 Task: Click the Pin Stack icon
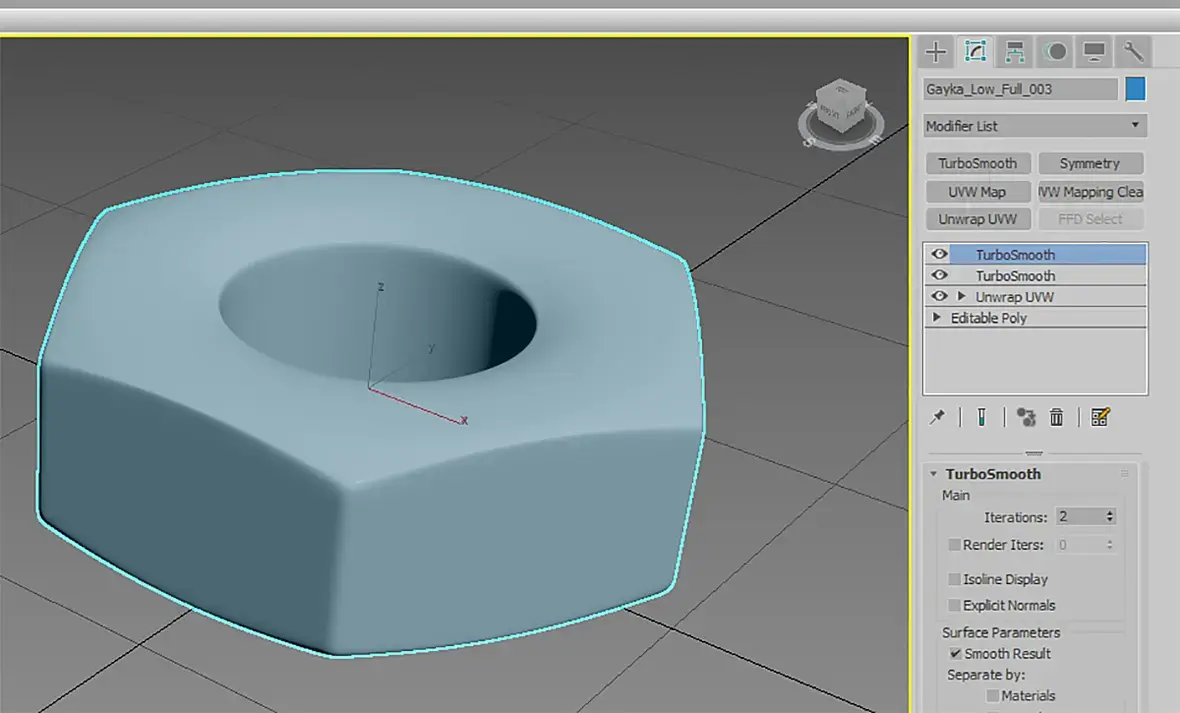[938, 417]
